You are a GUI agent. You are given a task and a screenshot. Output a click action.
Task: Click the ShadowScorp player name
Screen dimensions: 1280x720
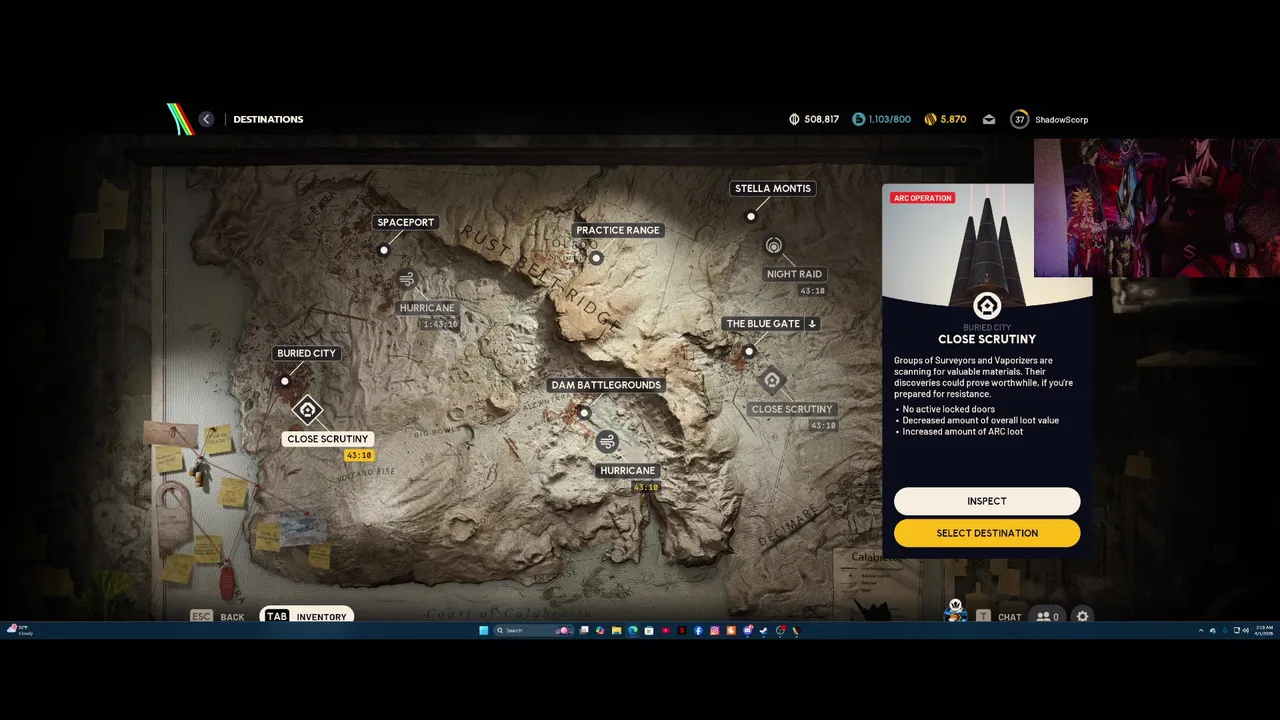1061,120
